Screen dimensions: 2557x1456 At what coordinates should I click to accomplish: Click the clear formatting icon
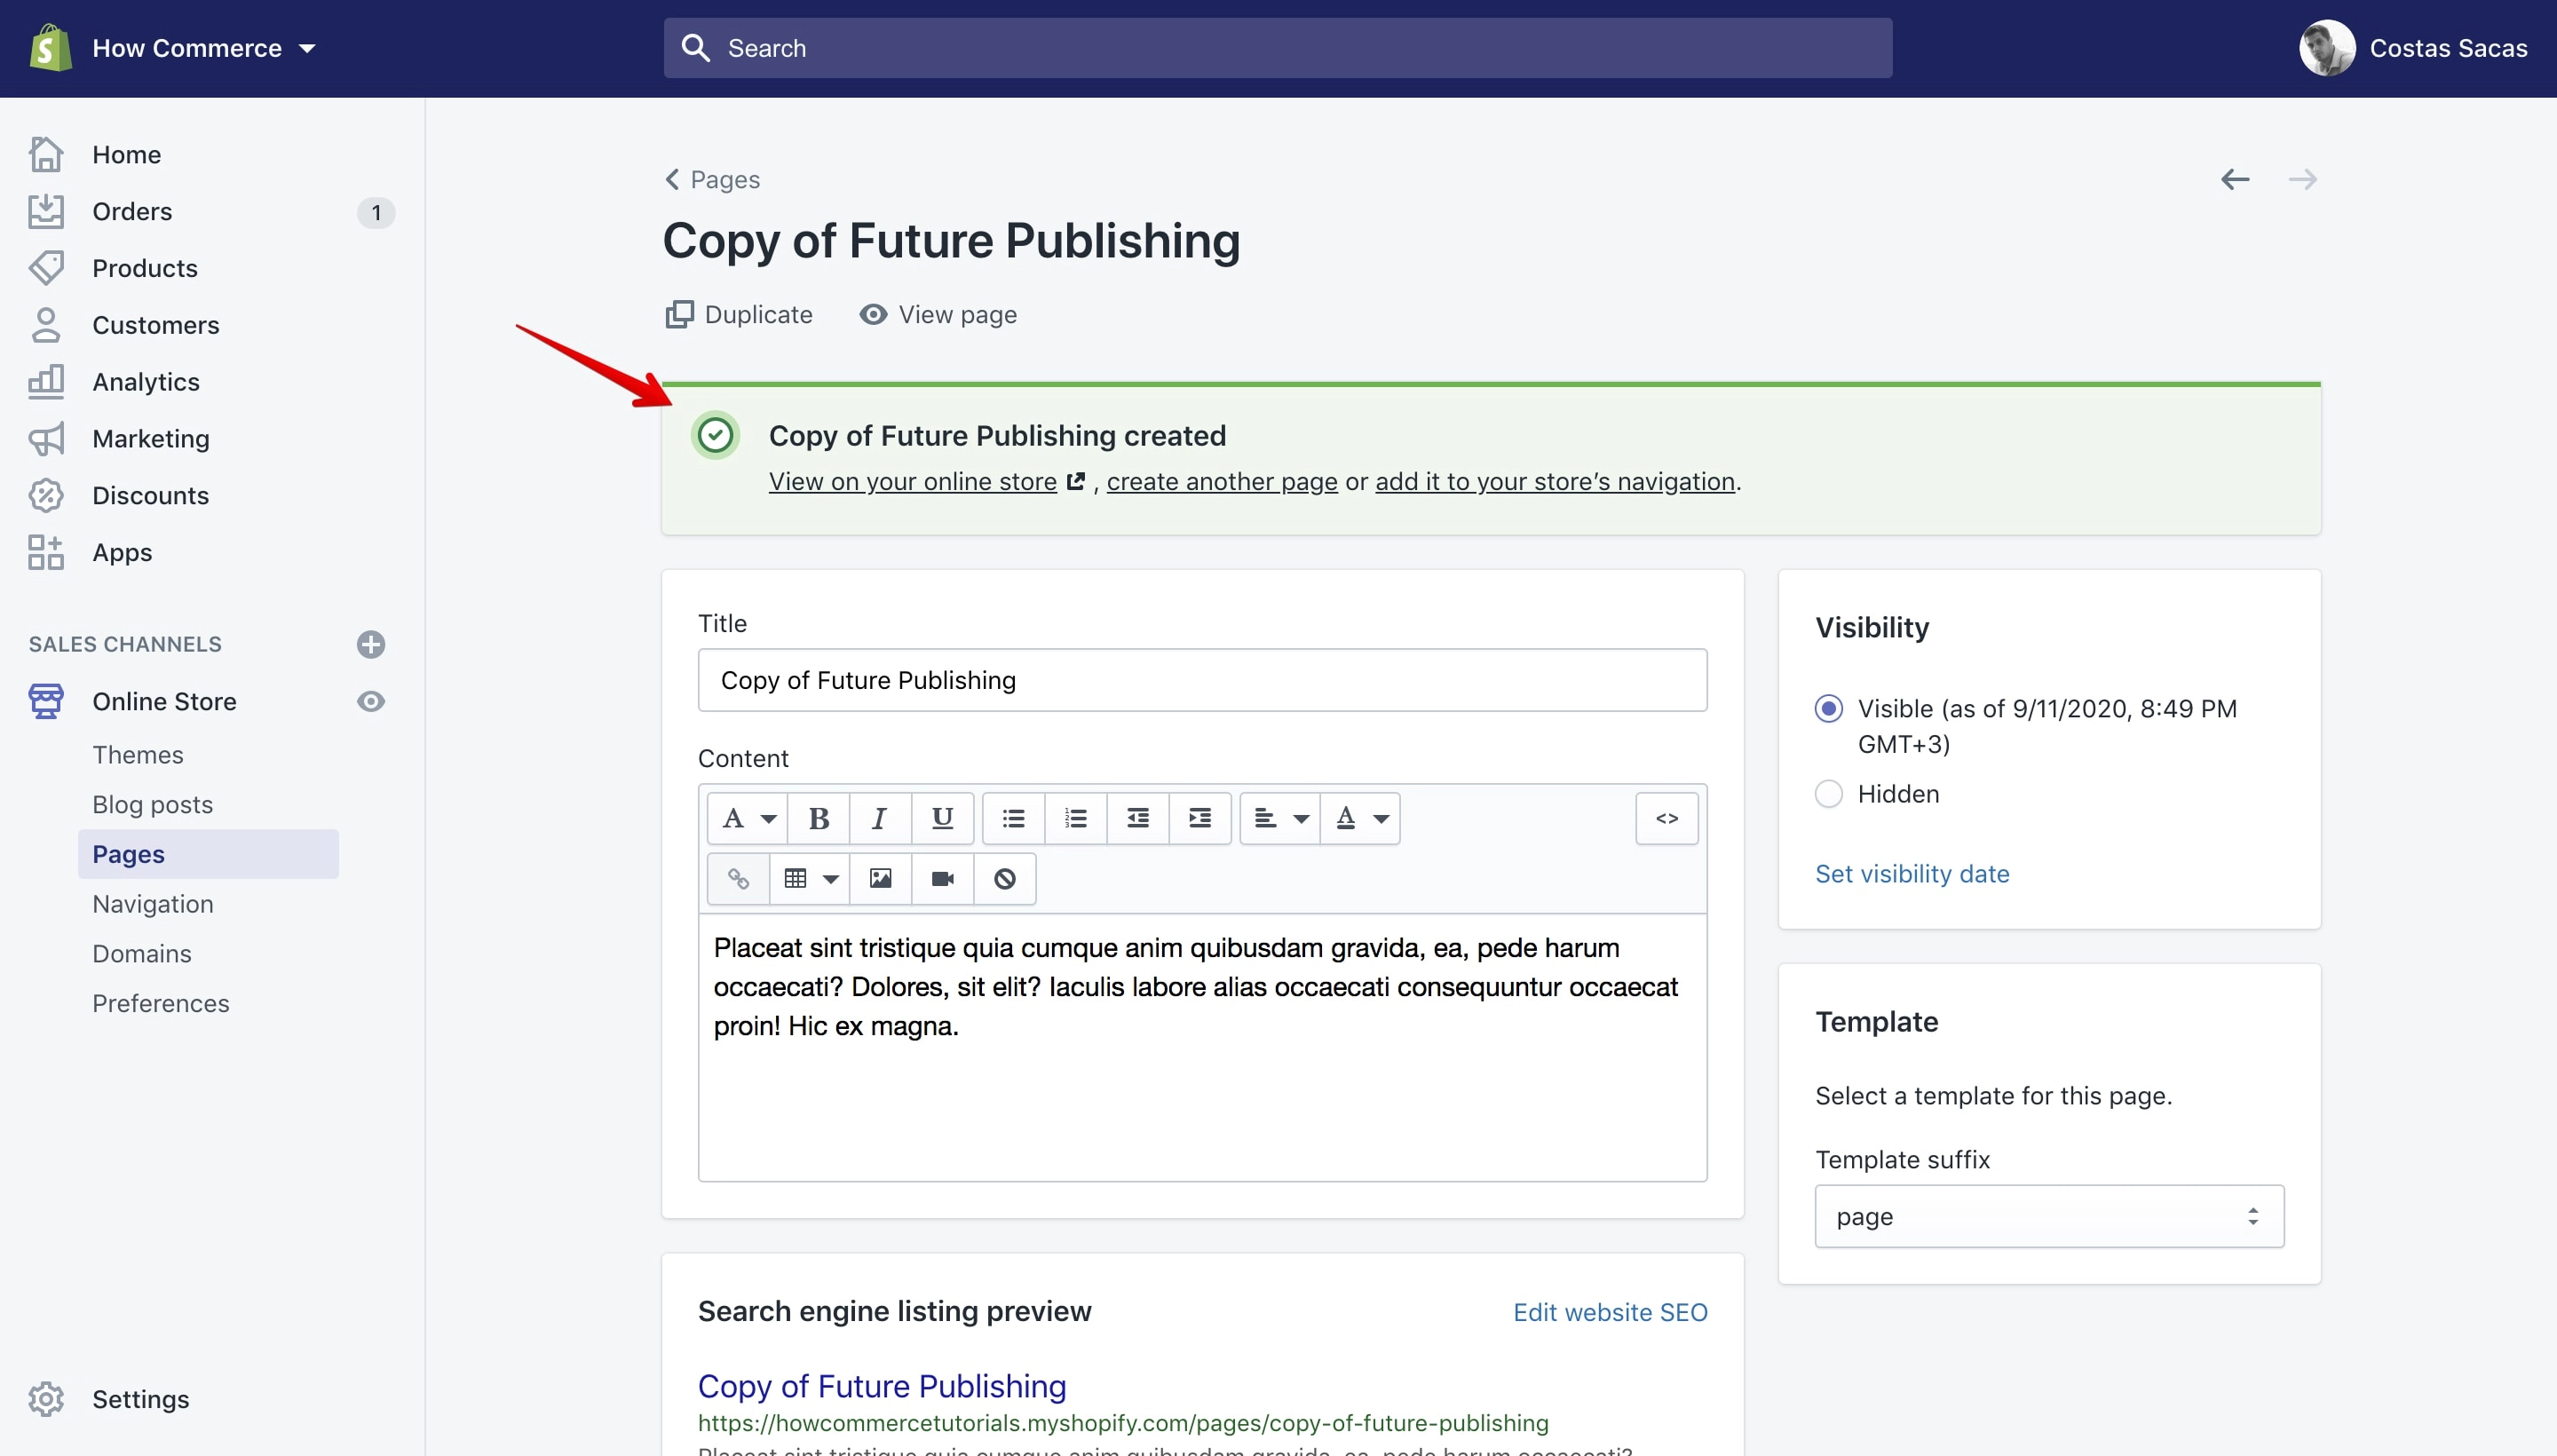pos(1005,879)
